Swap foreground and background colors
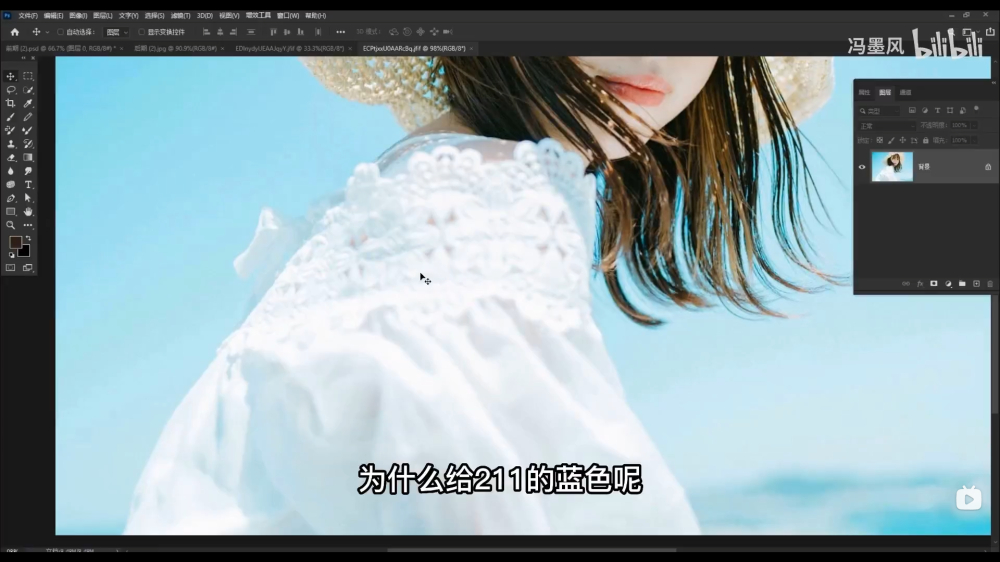 [x=28, y=239]
